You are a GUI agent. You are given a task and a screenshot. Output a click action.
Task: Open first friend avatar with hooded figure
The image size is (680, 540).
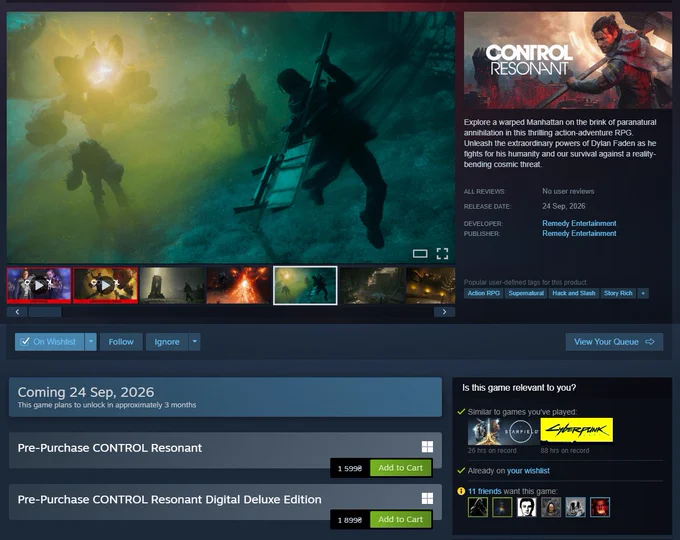point(478,507)
